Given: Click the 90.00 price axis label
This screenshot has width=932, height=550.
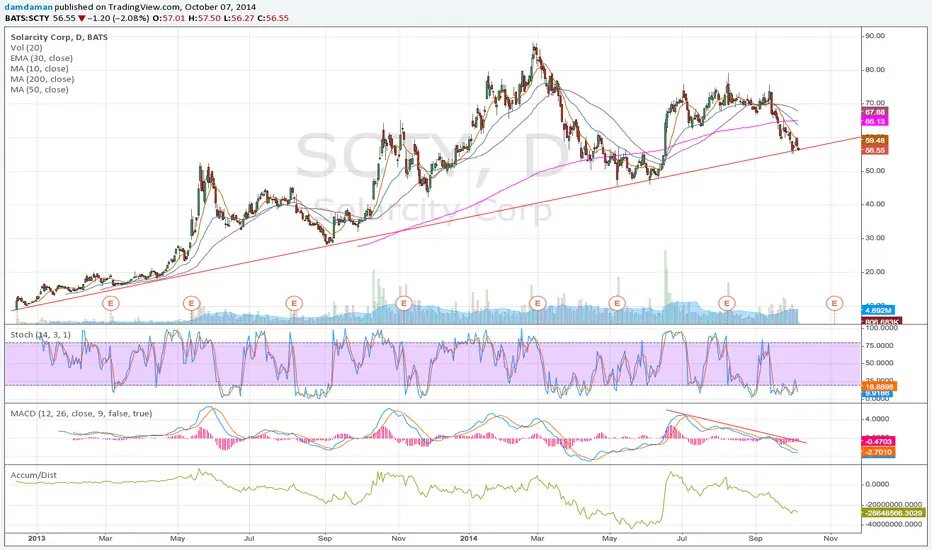Looking at the screenshot, I should tap(876, 36).
